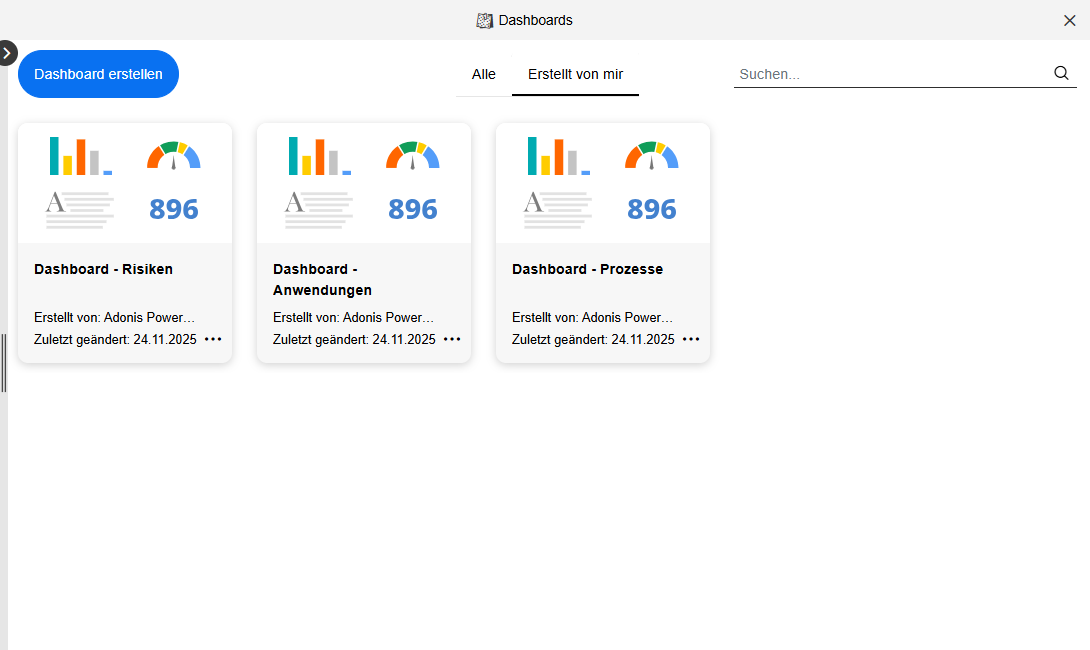
Task: Switch to the Erstellt von mir tab
Action: (575, 74)
